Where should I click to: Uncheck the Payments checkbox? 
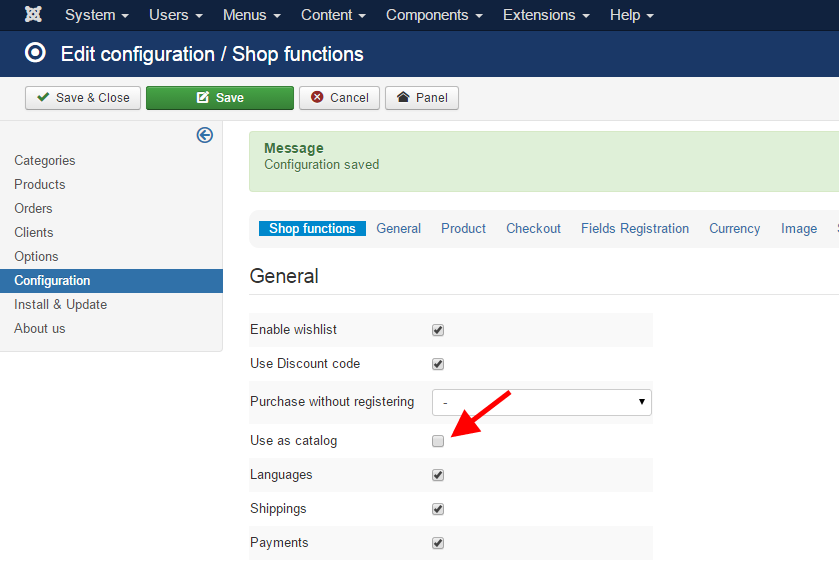coord(438,543)
